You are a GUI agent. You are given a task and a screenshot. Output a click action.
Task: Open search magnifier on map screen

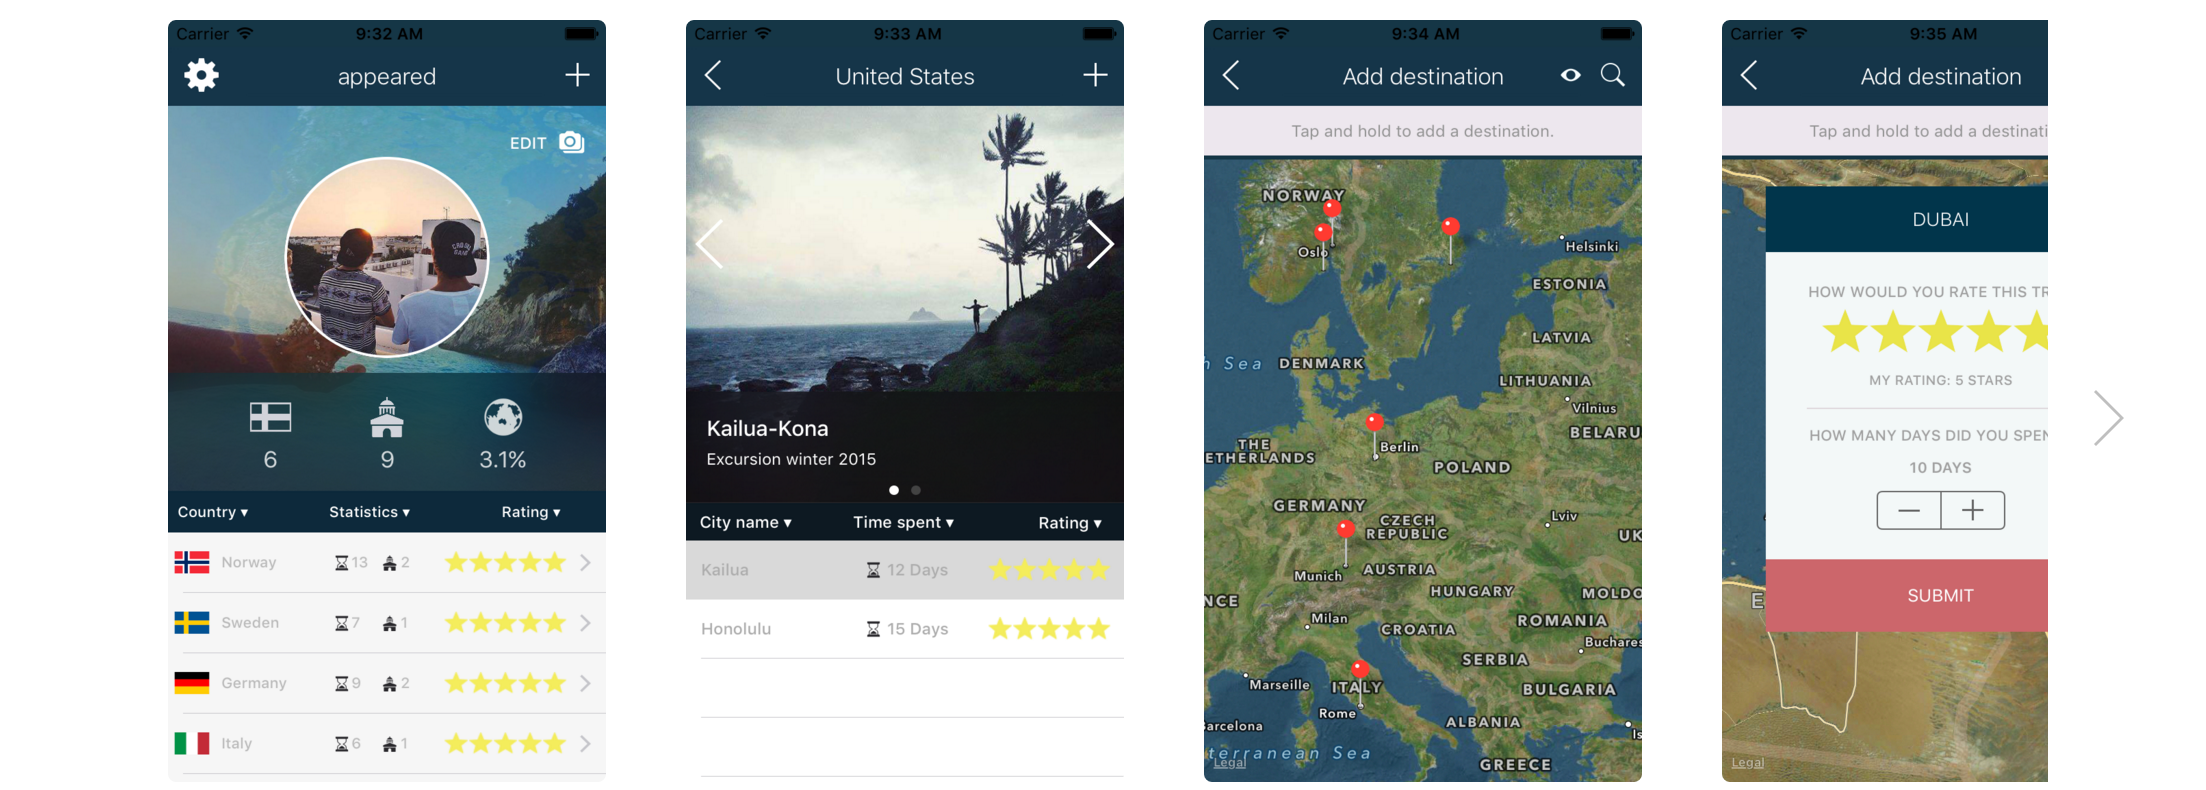coord(1612,75)
